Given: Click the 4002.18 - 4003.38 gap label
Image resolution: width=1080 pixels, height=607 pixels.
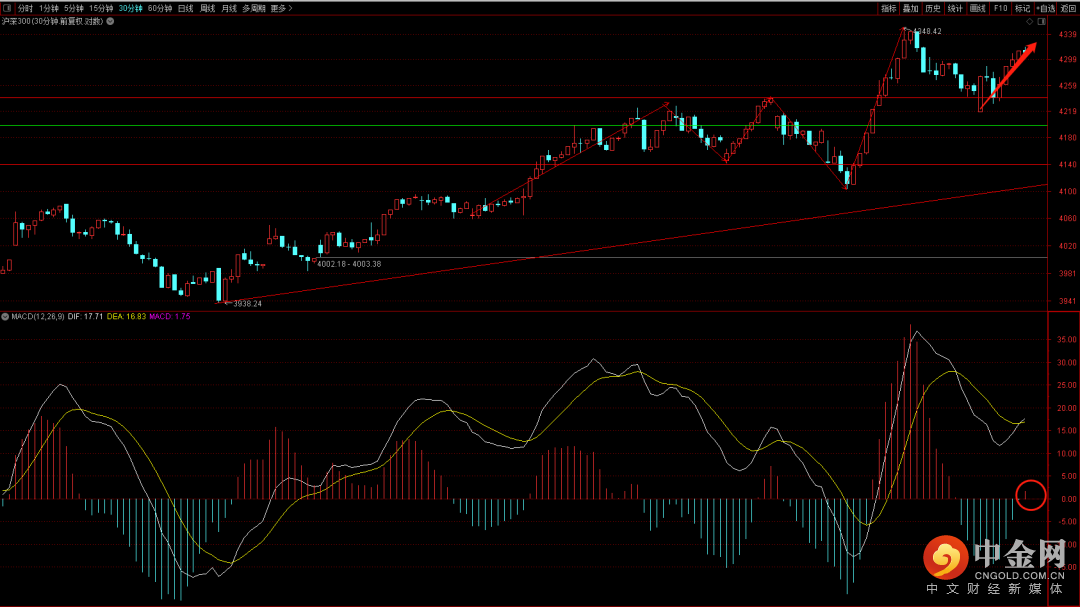Looking at the screenshot, I should click(x=349, y=264).
